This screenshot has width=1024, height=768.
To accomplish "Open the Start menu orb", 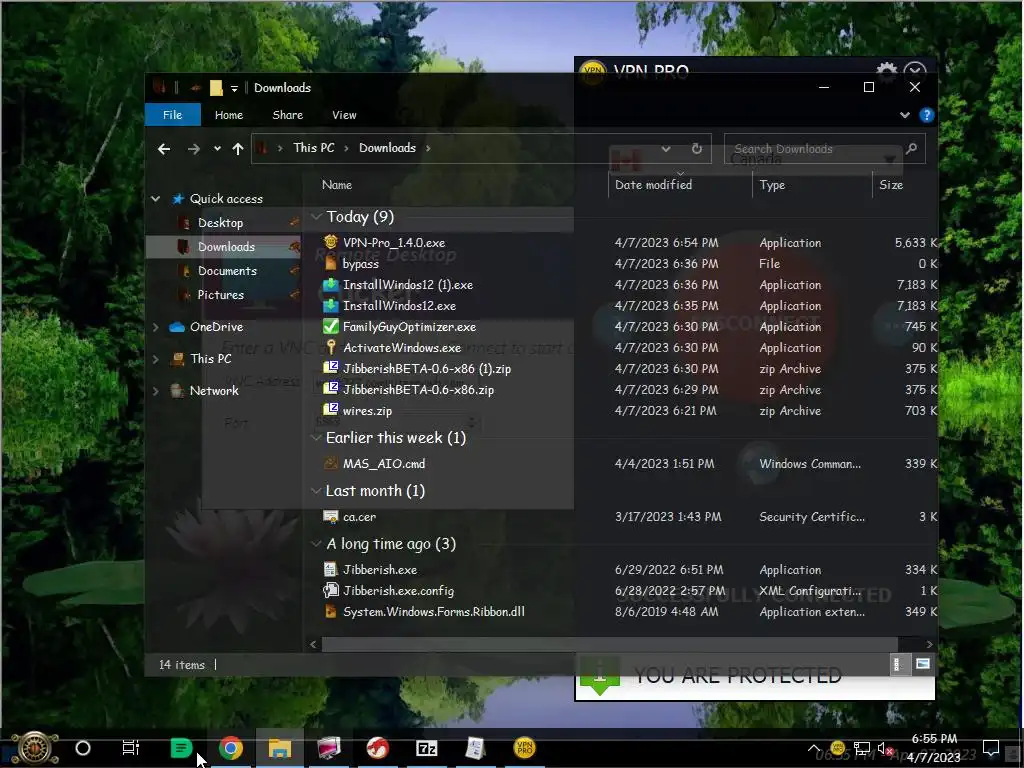I will pyautogui.click(x=35, y=748).
